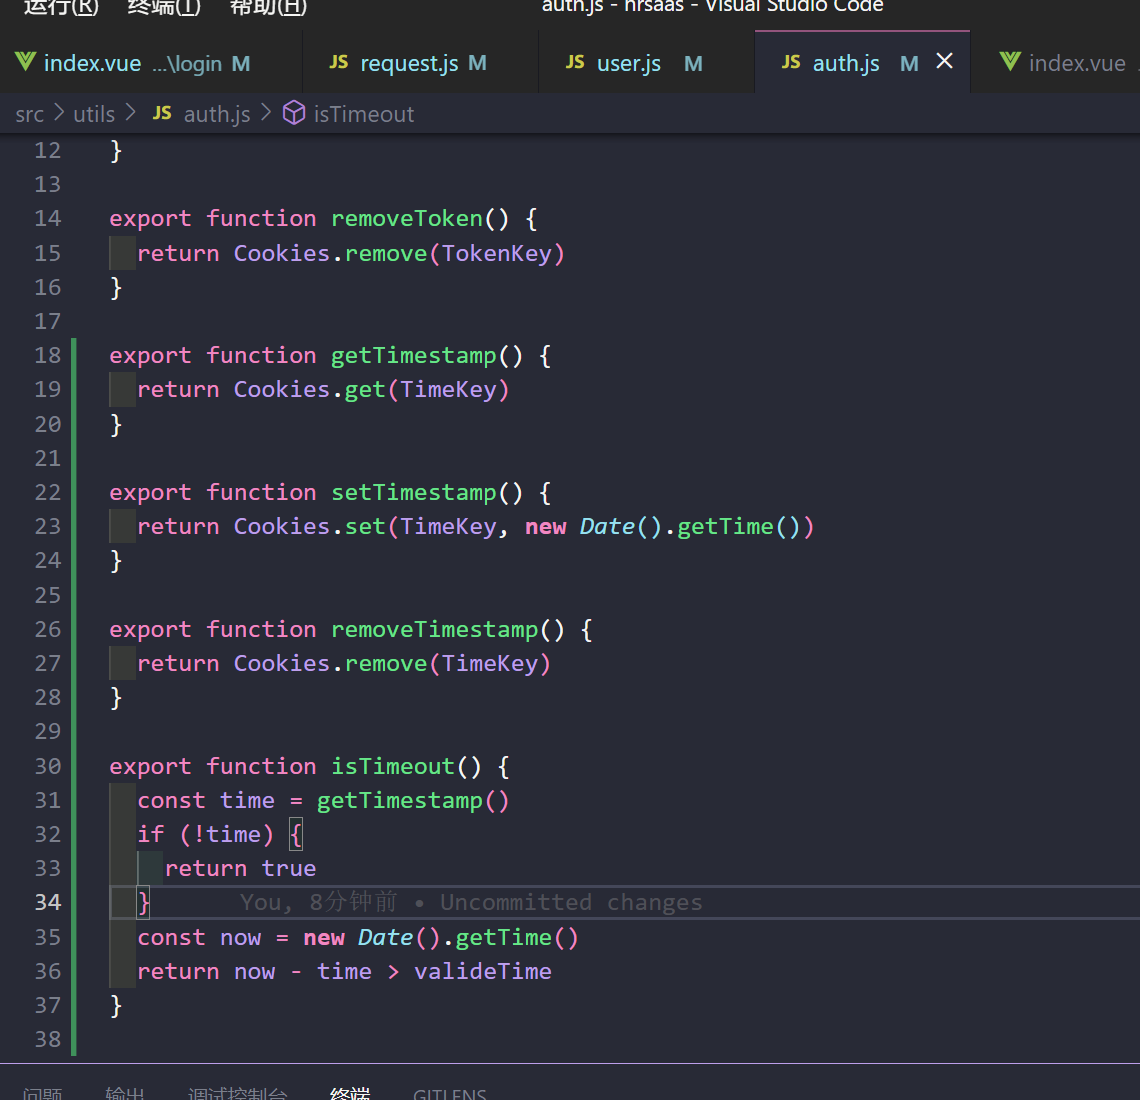
Task: Click the utils breadcrumb segment
Action: tap(94, 114)
